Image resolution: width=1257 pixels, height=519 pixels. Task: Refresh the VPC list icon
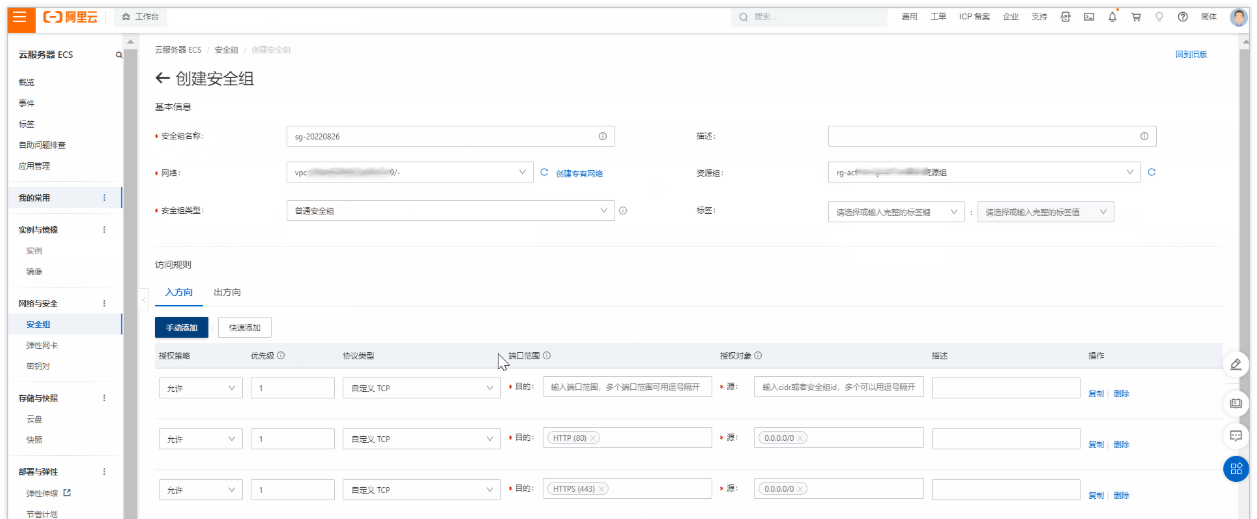pos(544,172)
